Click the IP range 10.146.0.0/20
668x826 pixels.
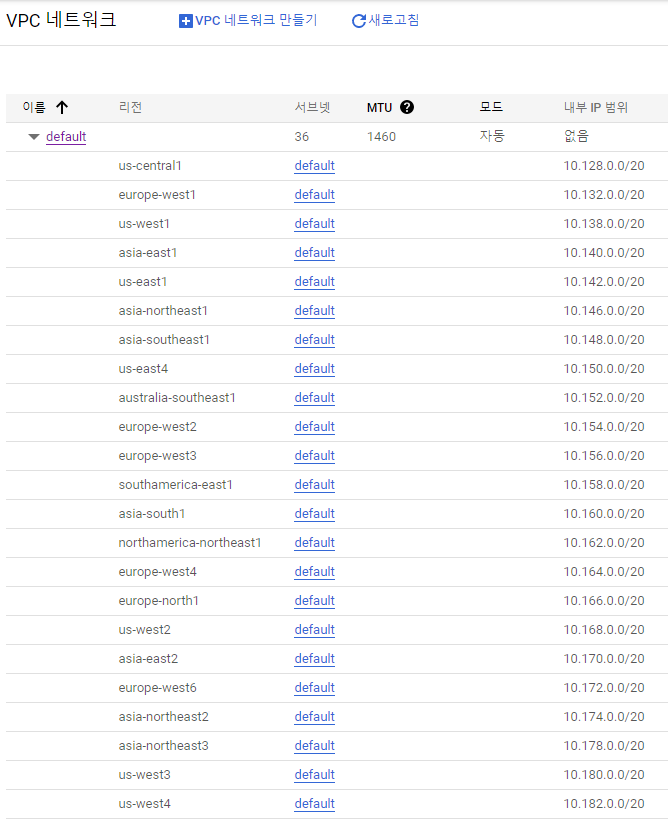604,310
